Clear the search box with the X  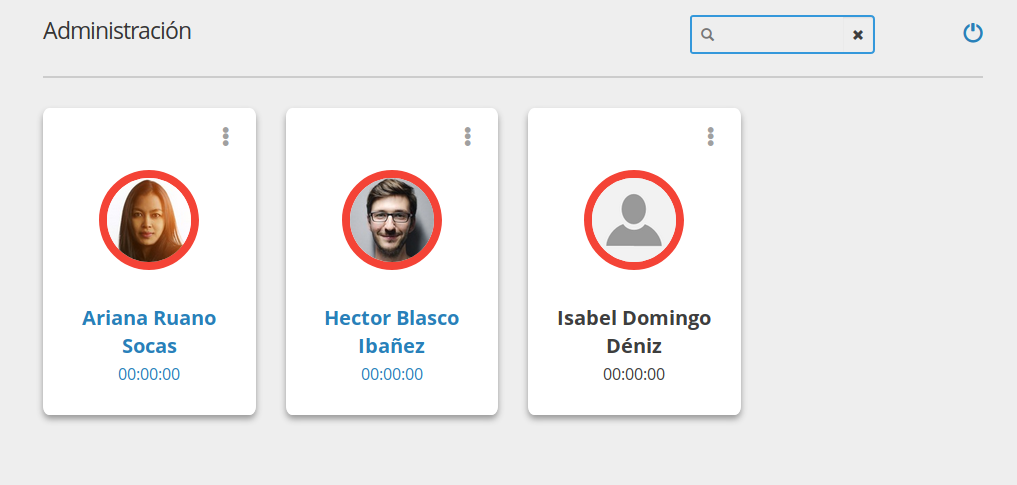point(857,35)
